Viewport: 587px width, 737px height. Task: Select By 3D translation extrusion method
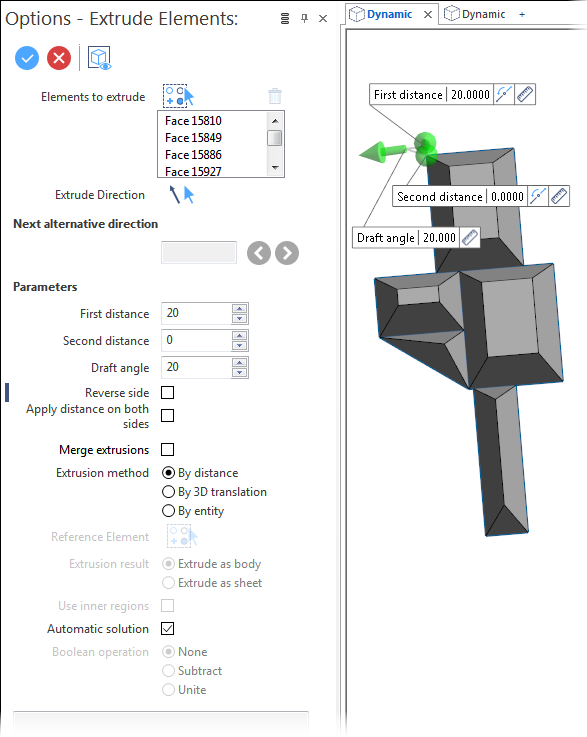214,492
